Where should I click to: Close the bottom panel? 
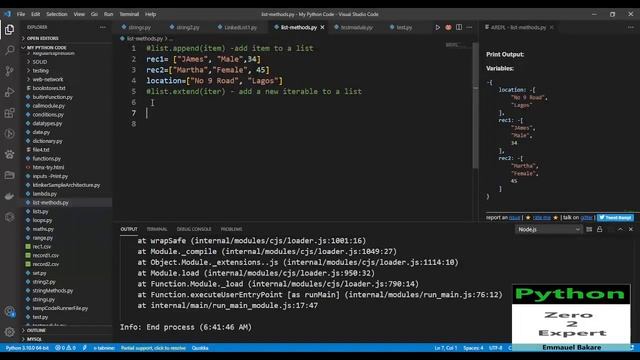[631, 229]
